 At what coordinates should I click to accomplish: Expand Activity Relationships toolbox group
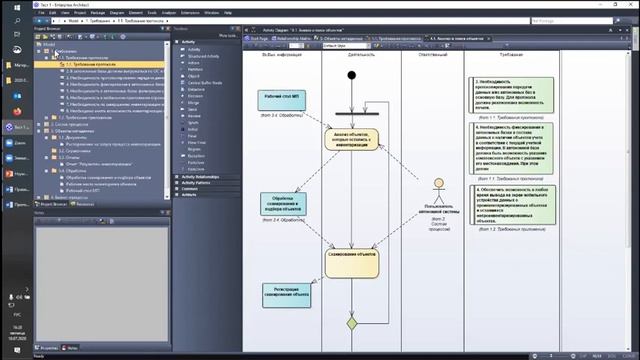click(177, 177)
